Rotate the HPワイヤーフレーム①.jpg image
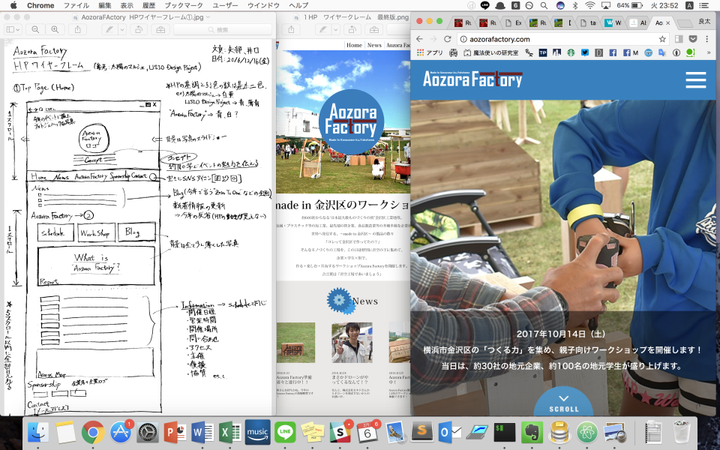720x450 pixels. pos(138,29)
